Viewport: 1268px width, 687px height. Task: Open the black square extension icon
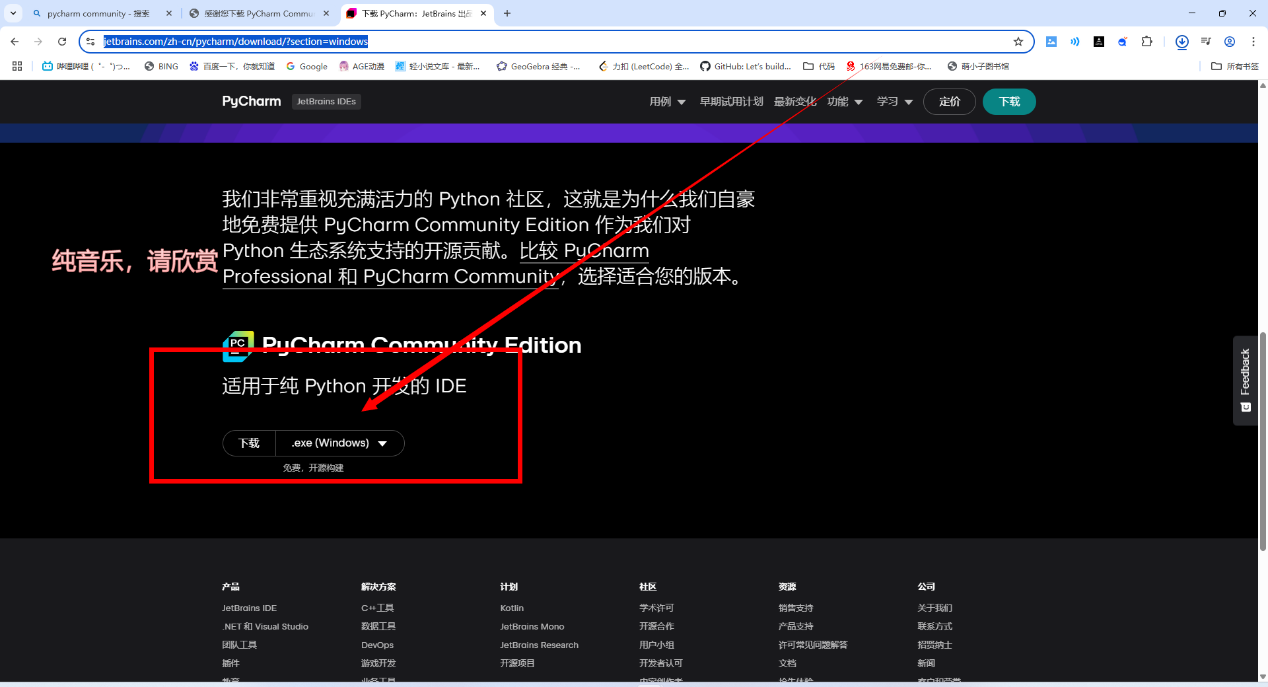1098,41
